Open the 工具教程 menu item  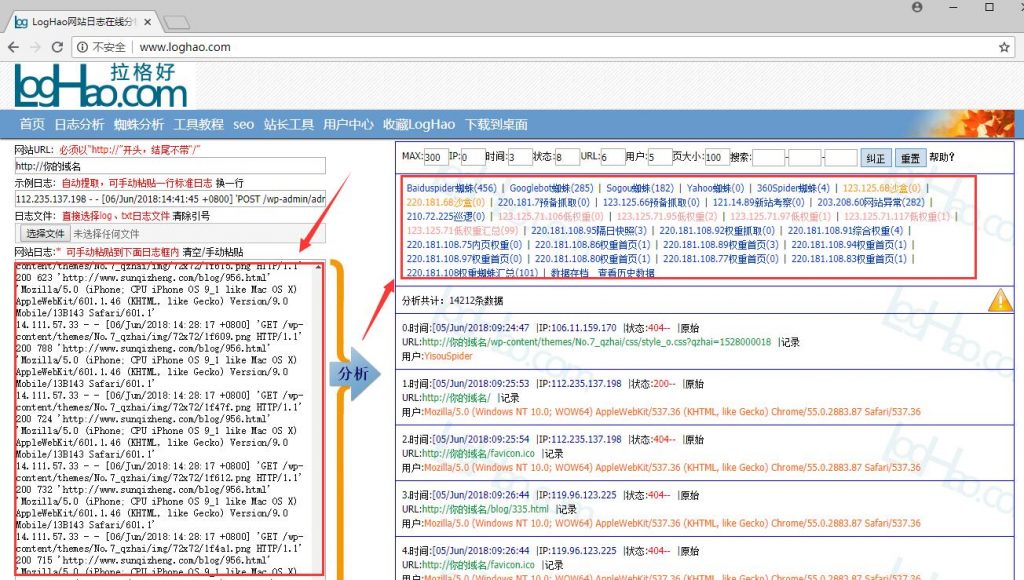pos(199,124)
